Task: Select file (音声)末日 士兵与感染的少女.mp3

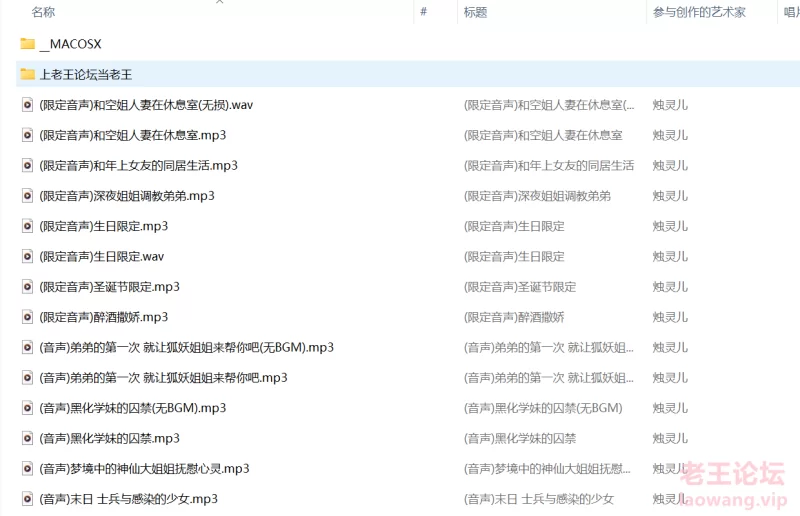Action: click(129, 499)
